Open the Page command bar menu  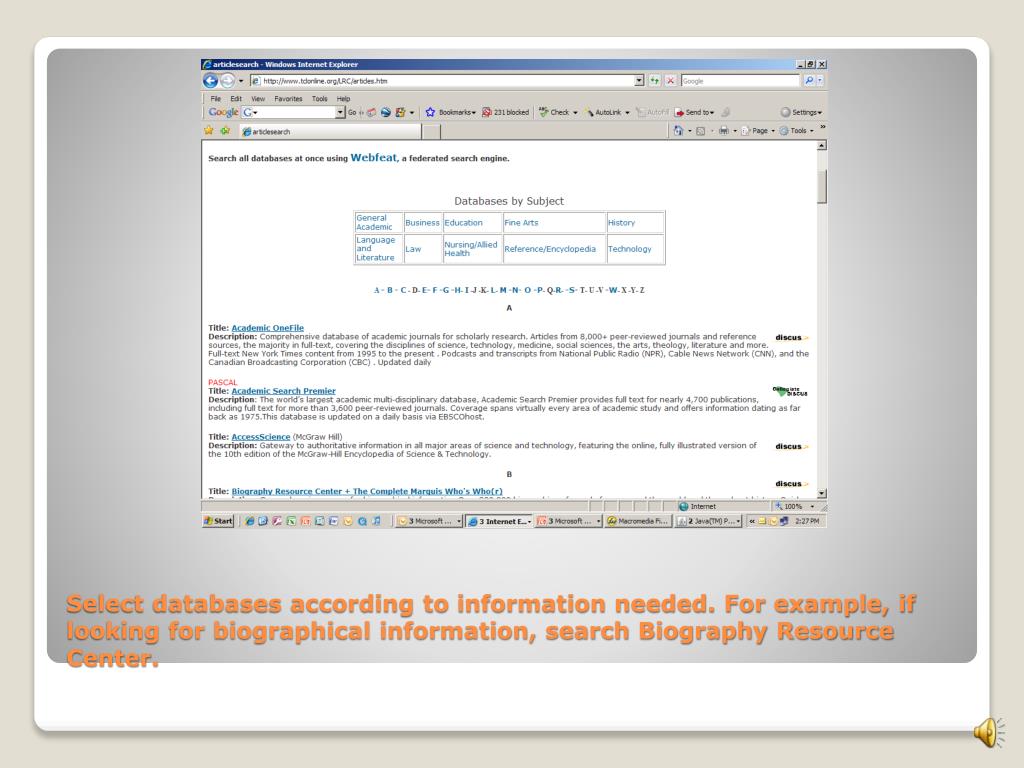click(x=758, y=131)
